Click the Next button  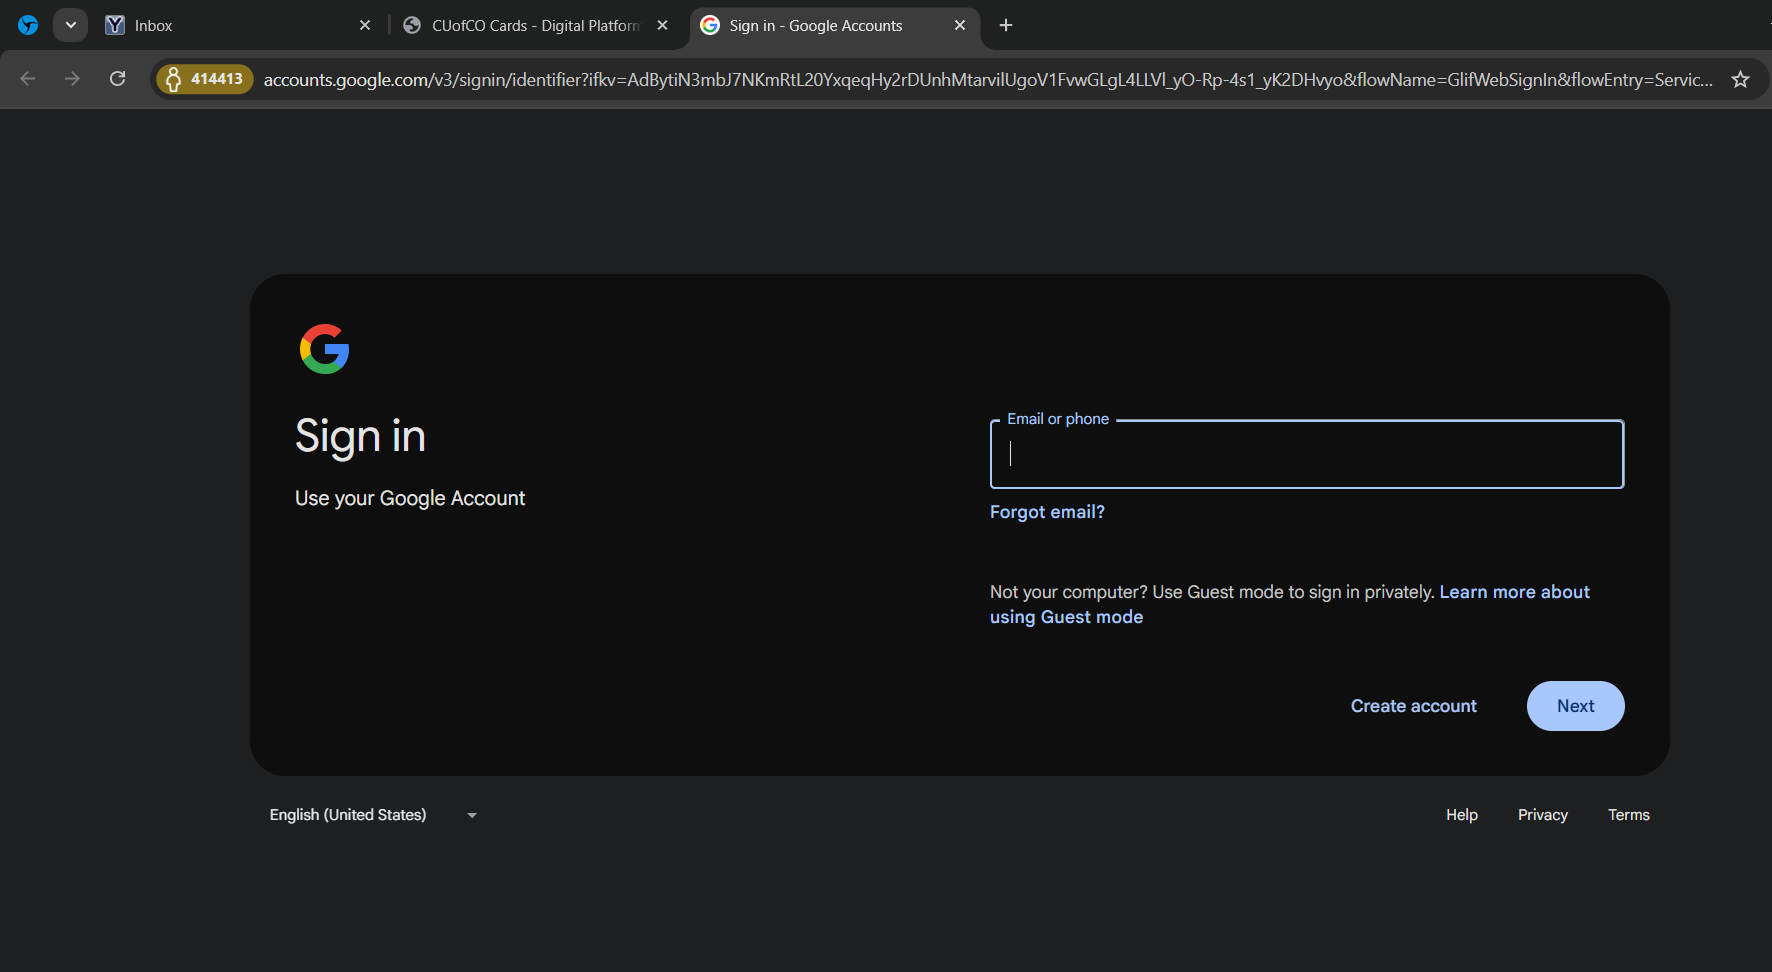[x=1575, y=706]
